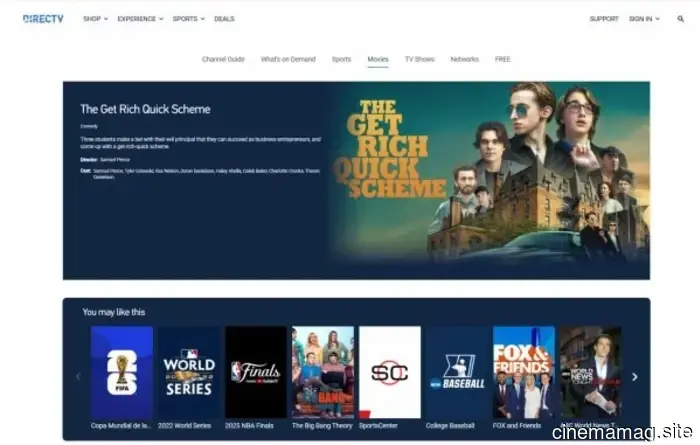Open the Copa Mundial FIFA thumbnail
The width and height of the screenshot is (700, 445).
pos(121,372)
